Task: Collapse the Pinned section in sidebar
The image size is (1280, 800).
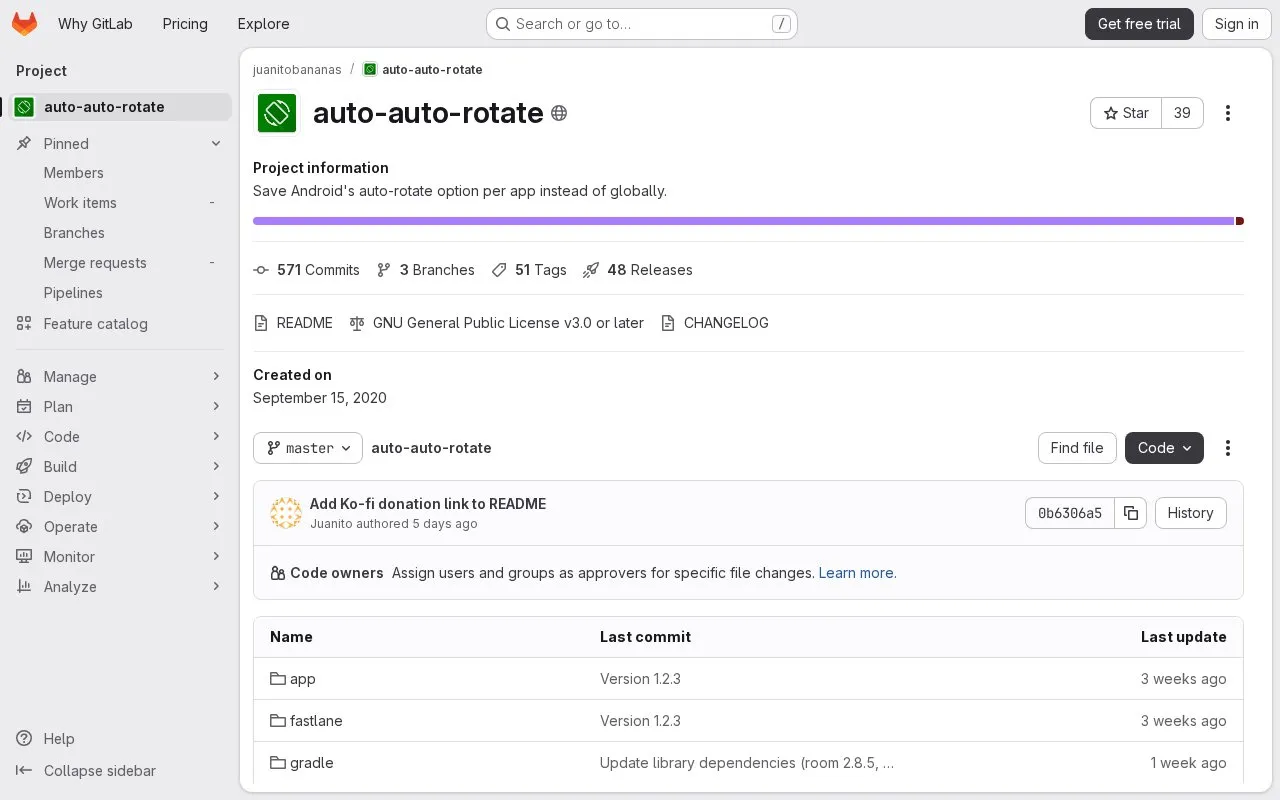Action: pos(120,144)
